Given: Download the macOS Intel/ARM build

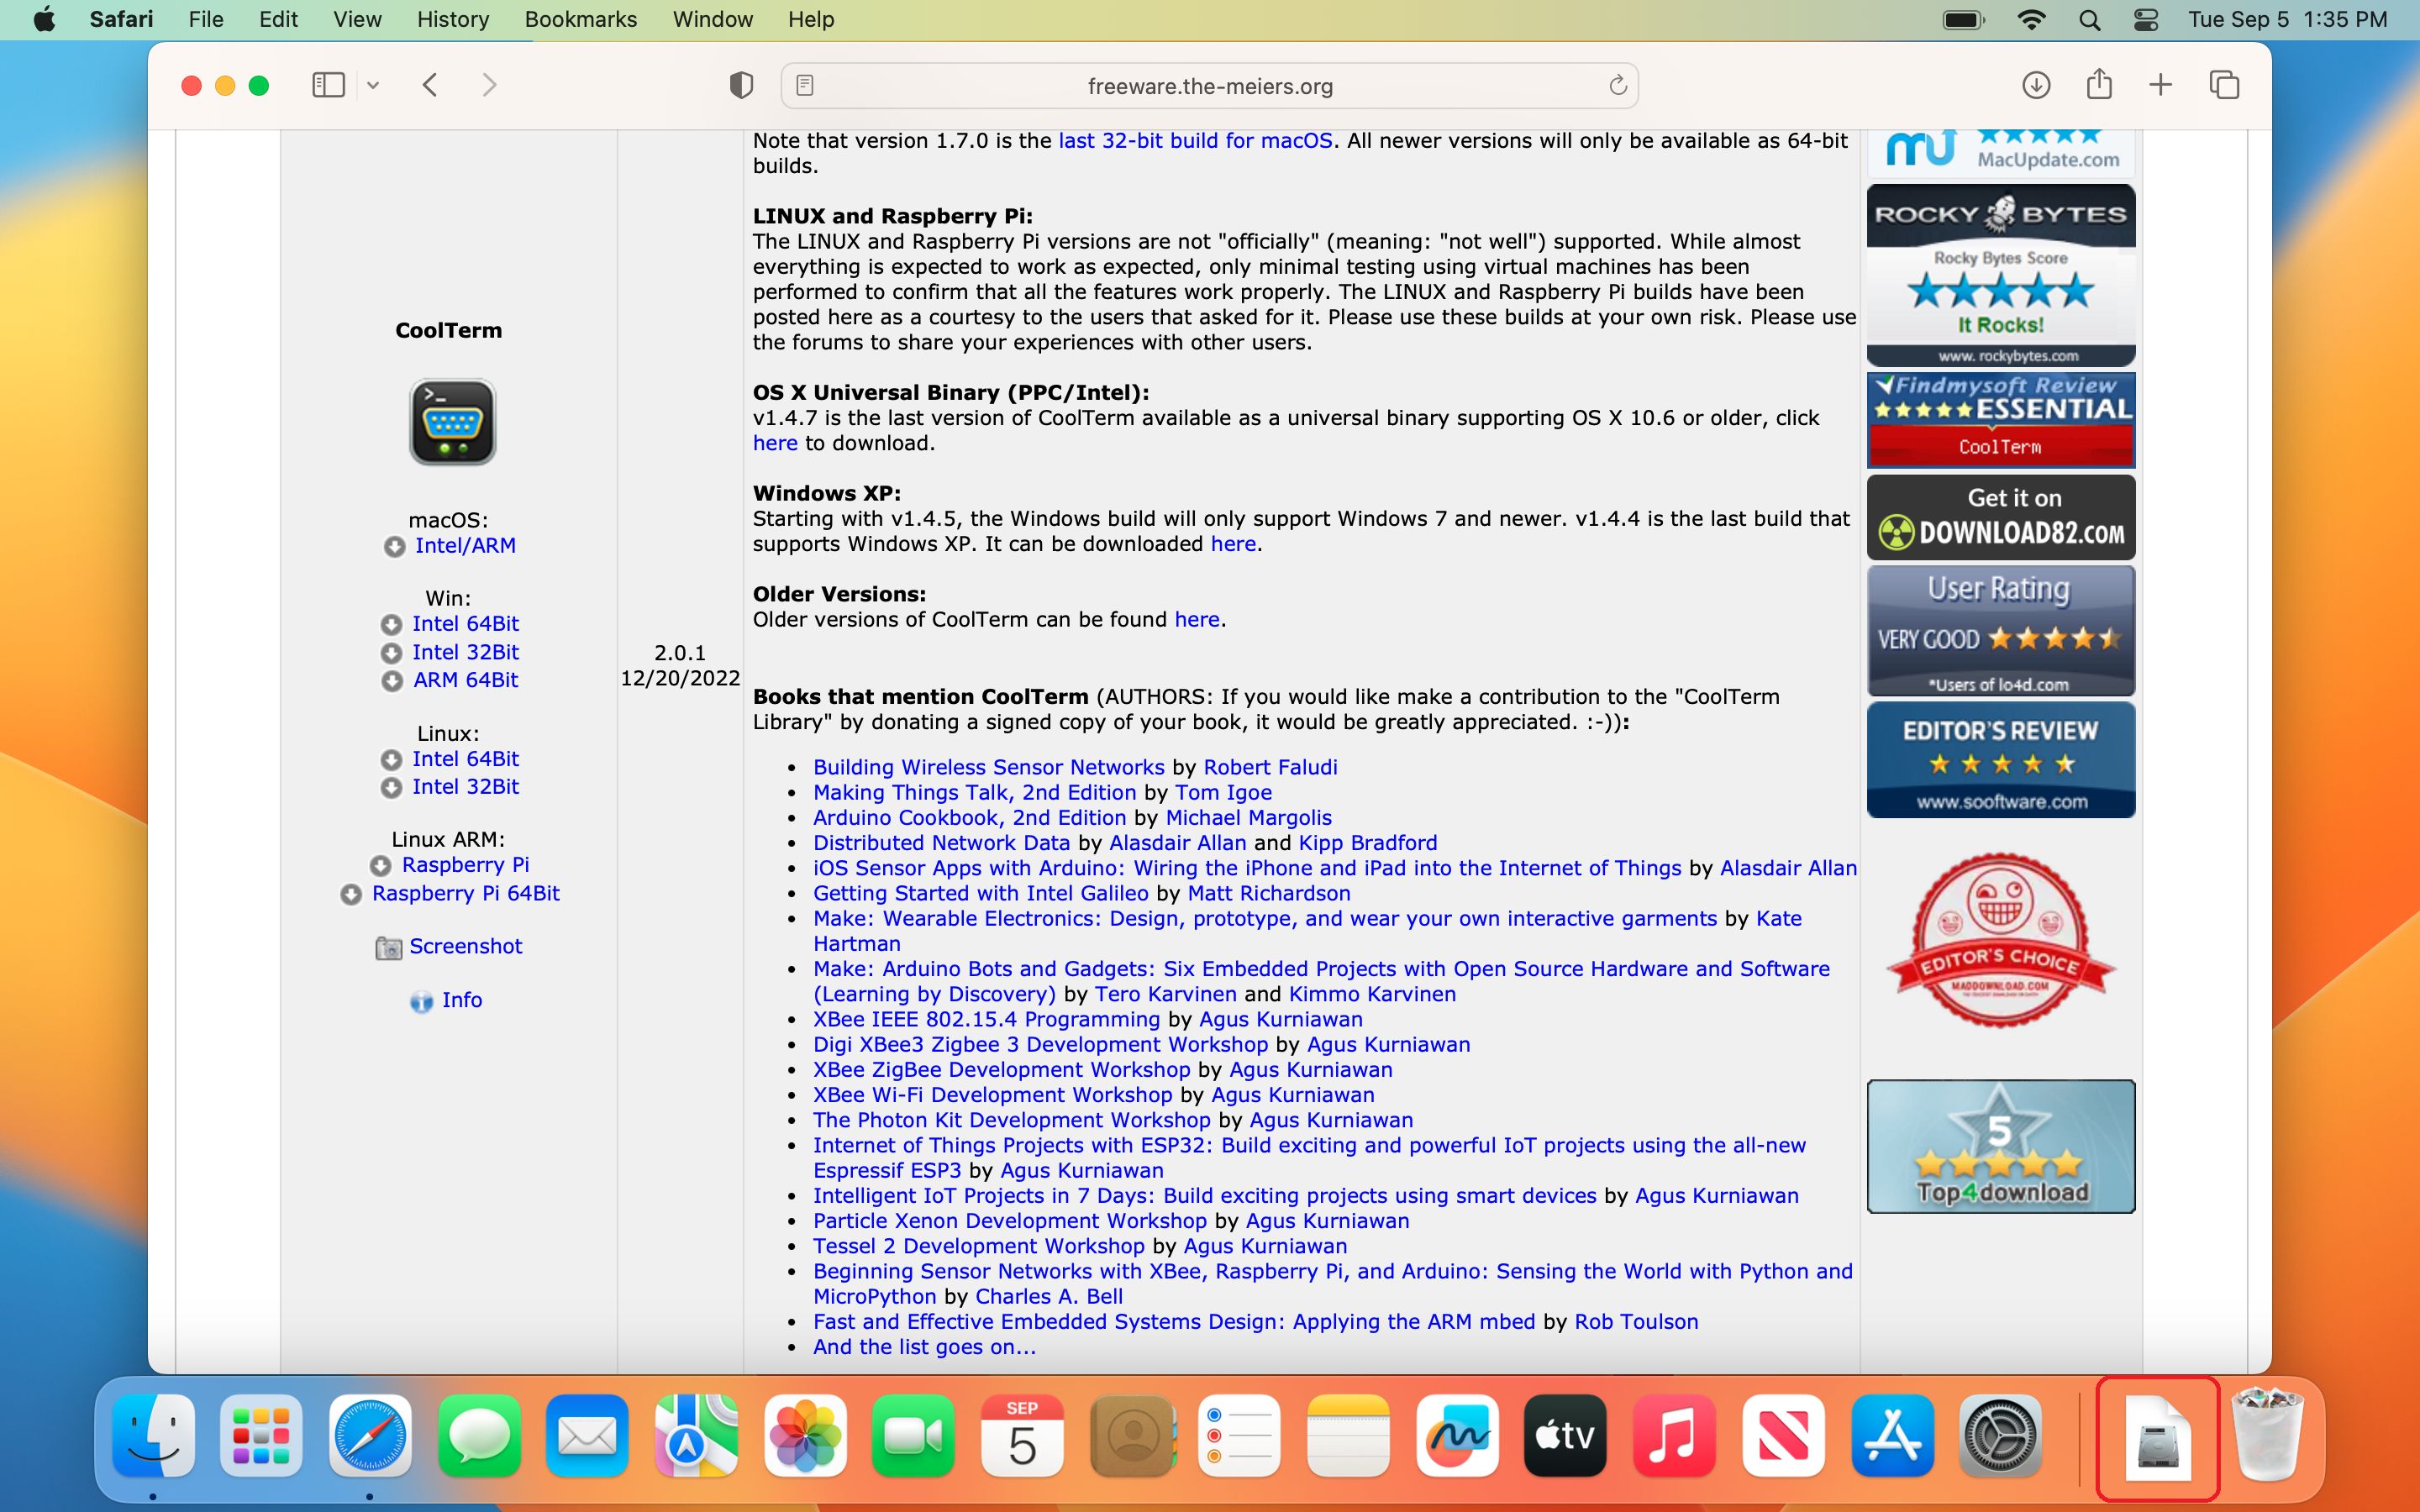Looking at the screenshot, I should [x=465, y=546].
